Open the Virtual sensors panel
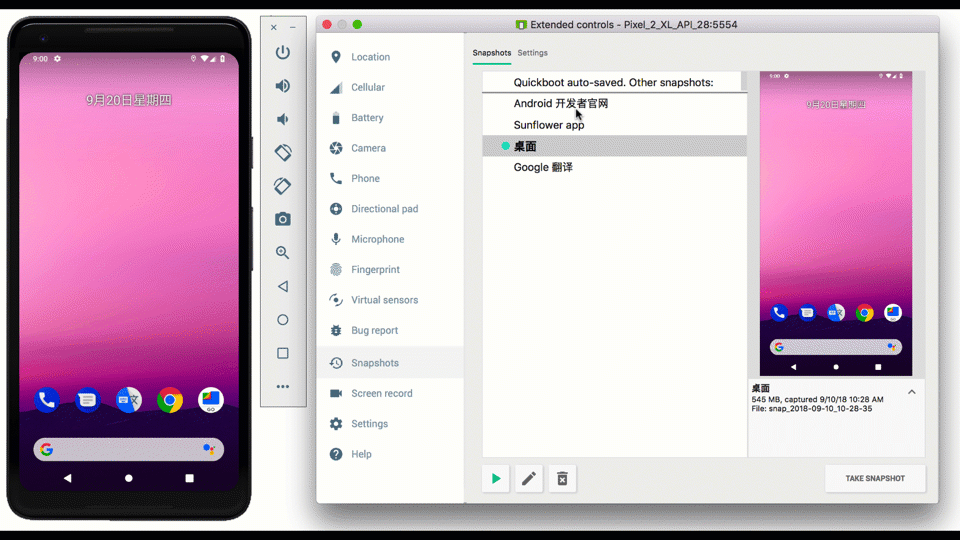Screen dimensions: 960x540 390,300
